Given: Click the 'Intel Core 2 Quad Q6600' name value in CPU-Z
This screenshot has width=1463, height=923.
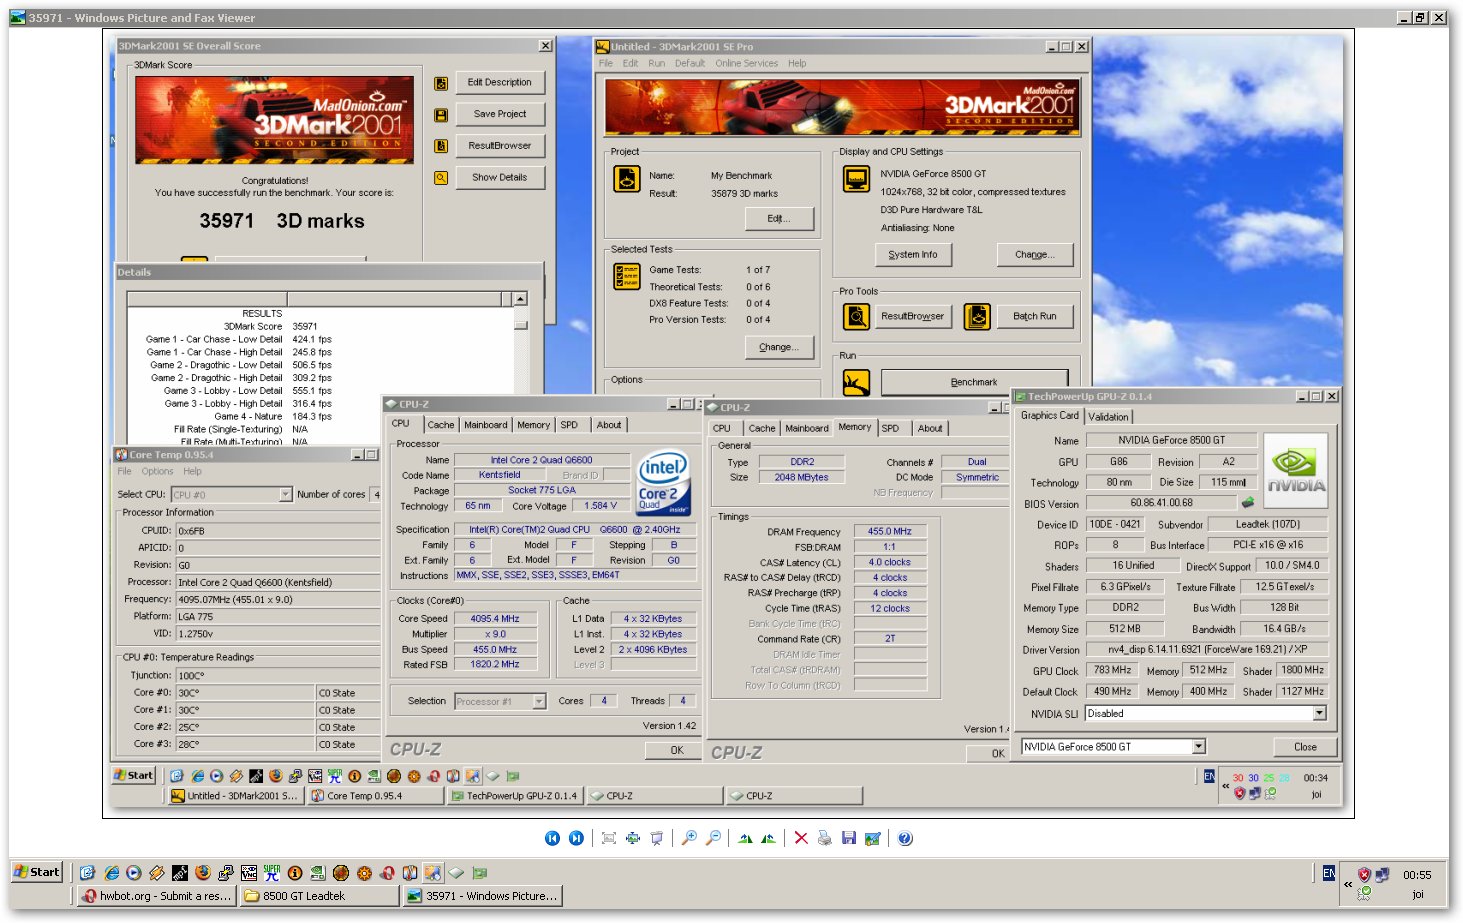Looking at the screenshot, I should tap(541, 460).
